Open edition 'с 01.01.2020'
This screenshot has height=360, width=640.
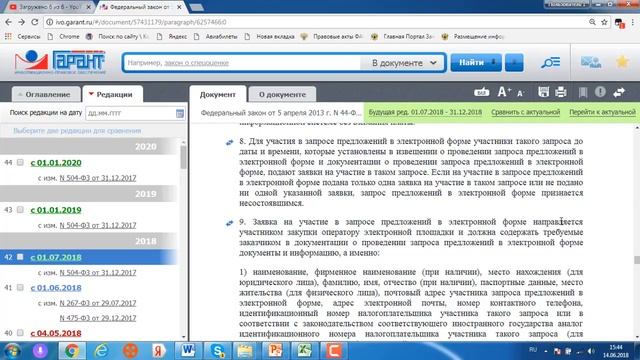(x=56, y=162)
